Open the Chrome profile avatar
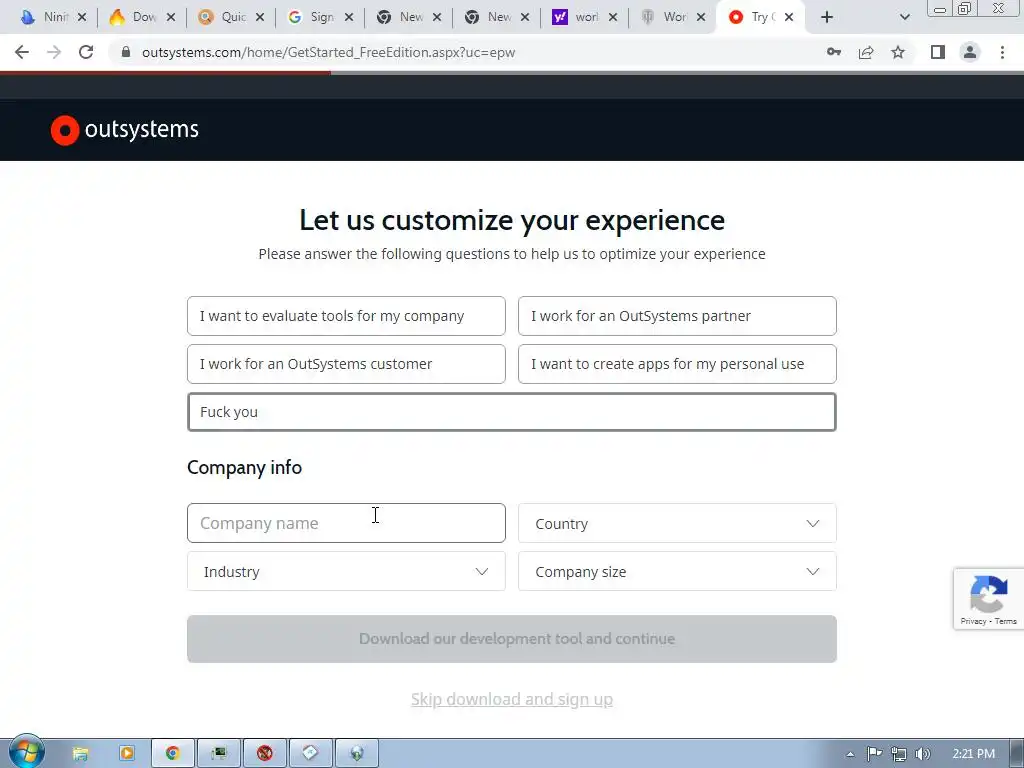This screenshot has height=768, width=1024. click(970, 52)
